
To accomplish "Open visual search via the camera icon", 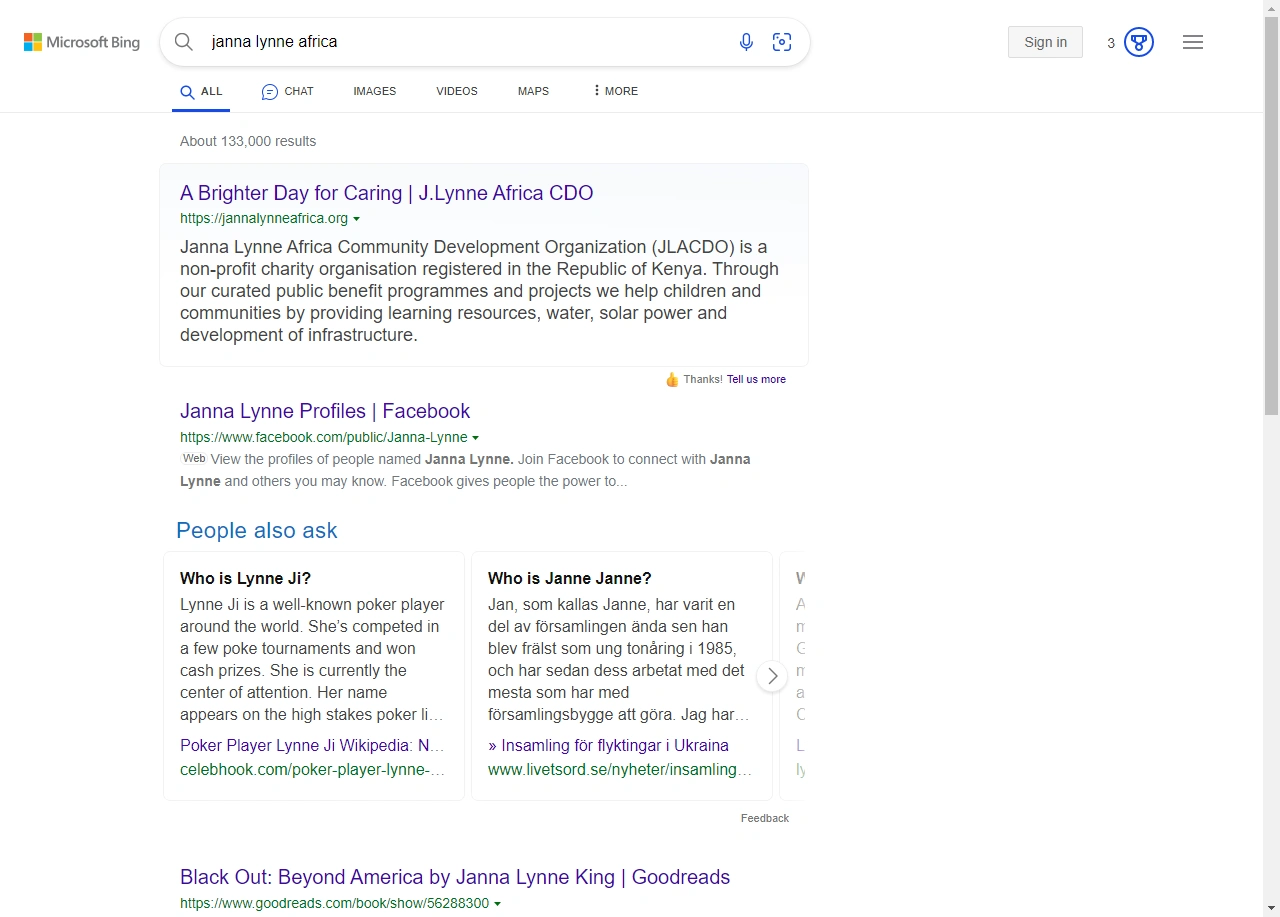I will click(782, 41).
